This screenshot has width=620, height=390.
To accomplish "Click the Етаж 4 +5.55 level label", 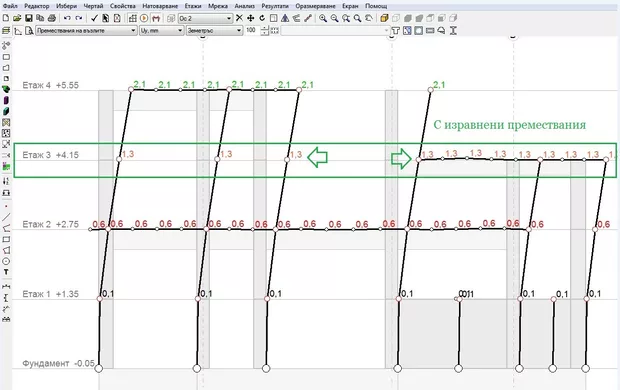I will pos(50,85).
